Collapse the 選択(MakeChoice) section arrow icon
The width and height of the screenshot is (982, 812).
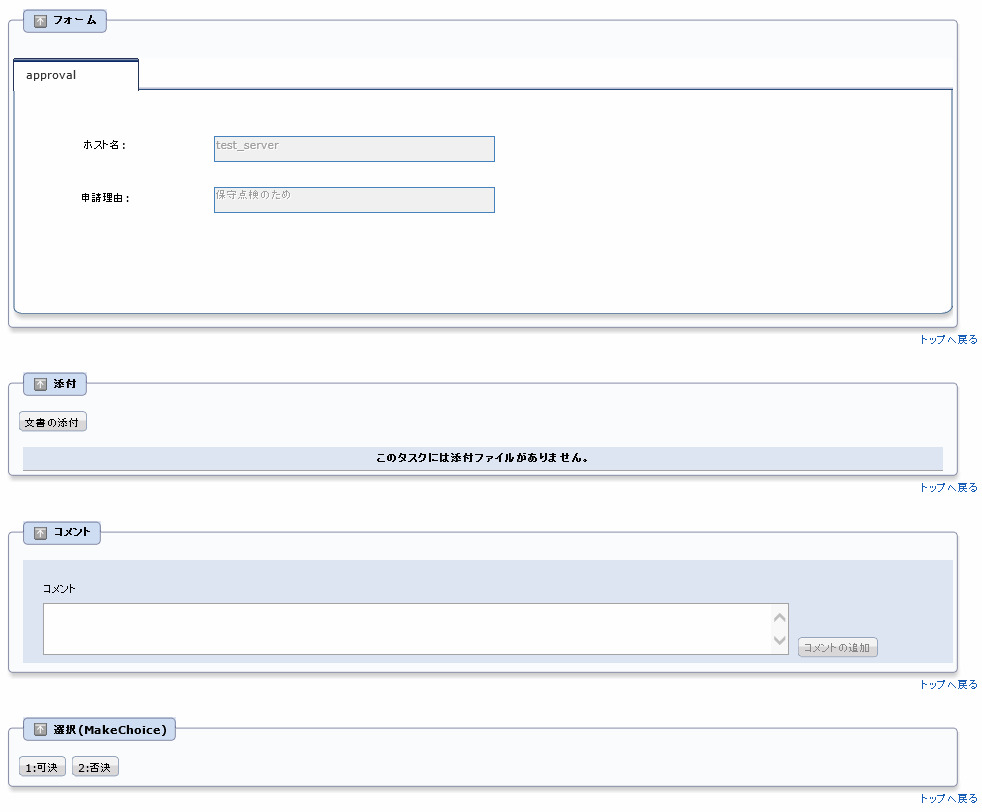(40, 729)
